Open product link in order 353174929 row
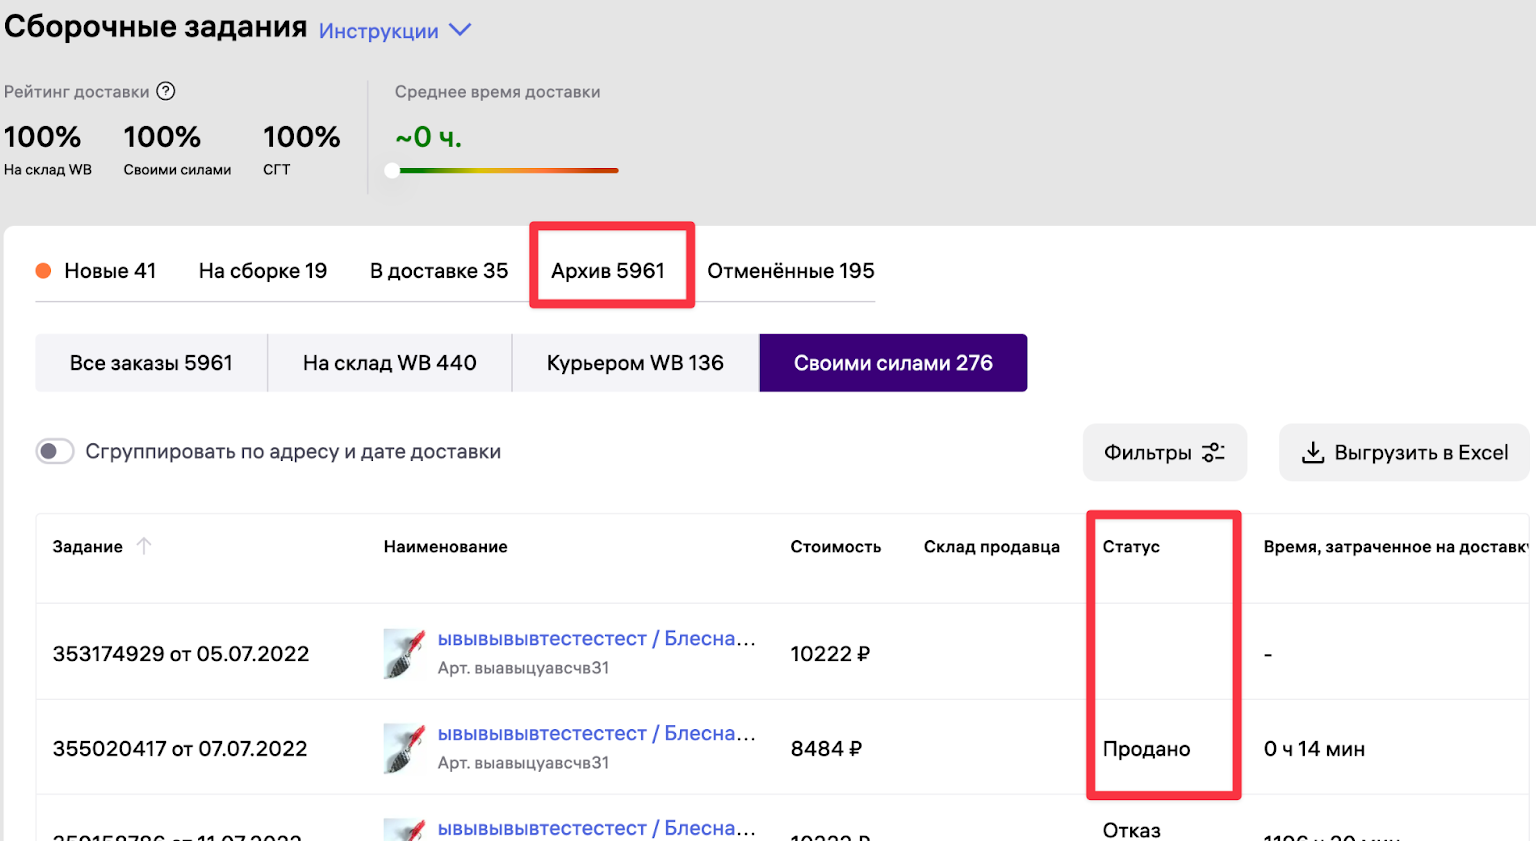Viewport: 1536px width, 841px height. click(x=596, y=639)
